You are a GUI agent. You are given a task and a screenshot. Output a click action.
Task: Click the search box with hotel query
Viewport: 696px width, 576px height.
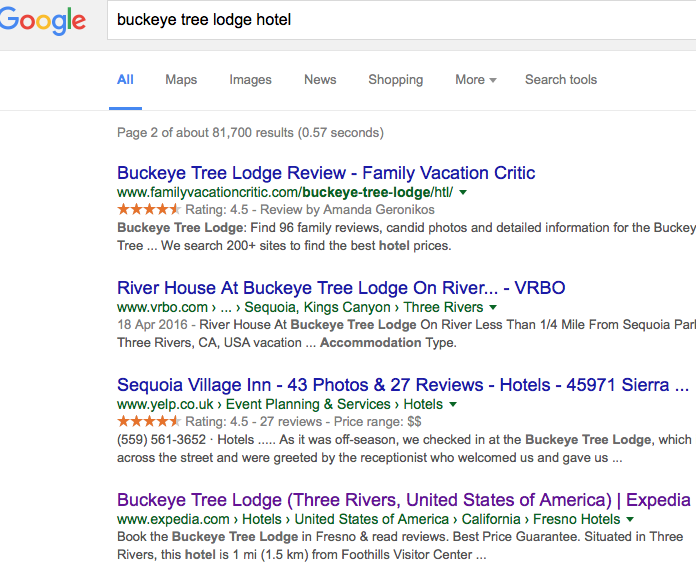pos(400,20)
